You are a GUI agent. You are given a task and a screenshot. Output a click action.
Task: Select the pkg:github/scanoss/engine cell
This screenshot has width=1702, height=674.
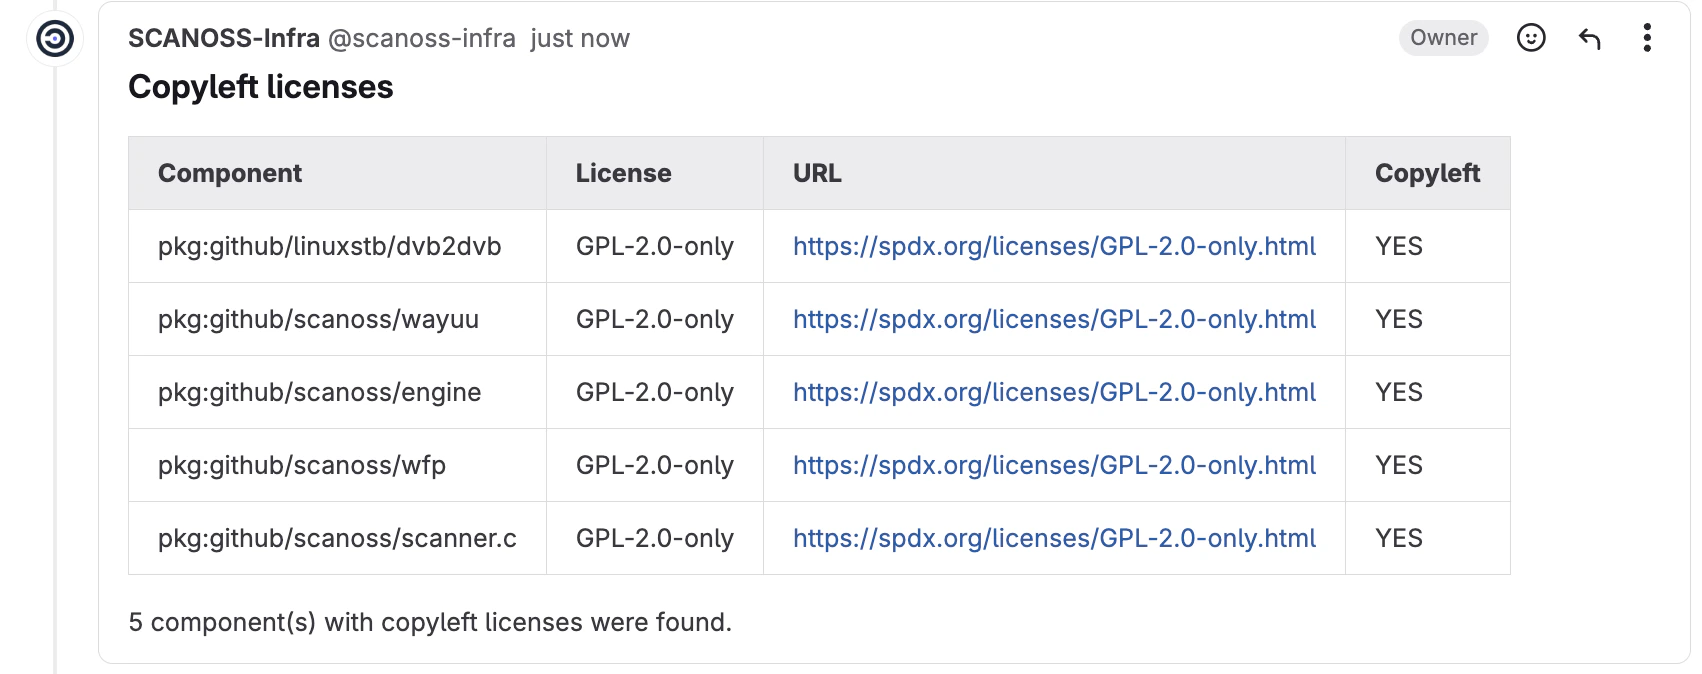pos(337,392)
